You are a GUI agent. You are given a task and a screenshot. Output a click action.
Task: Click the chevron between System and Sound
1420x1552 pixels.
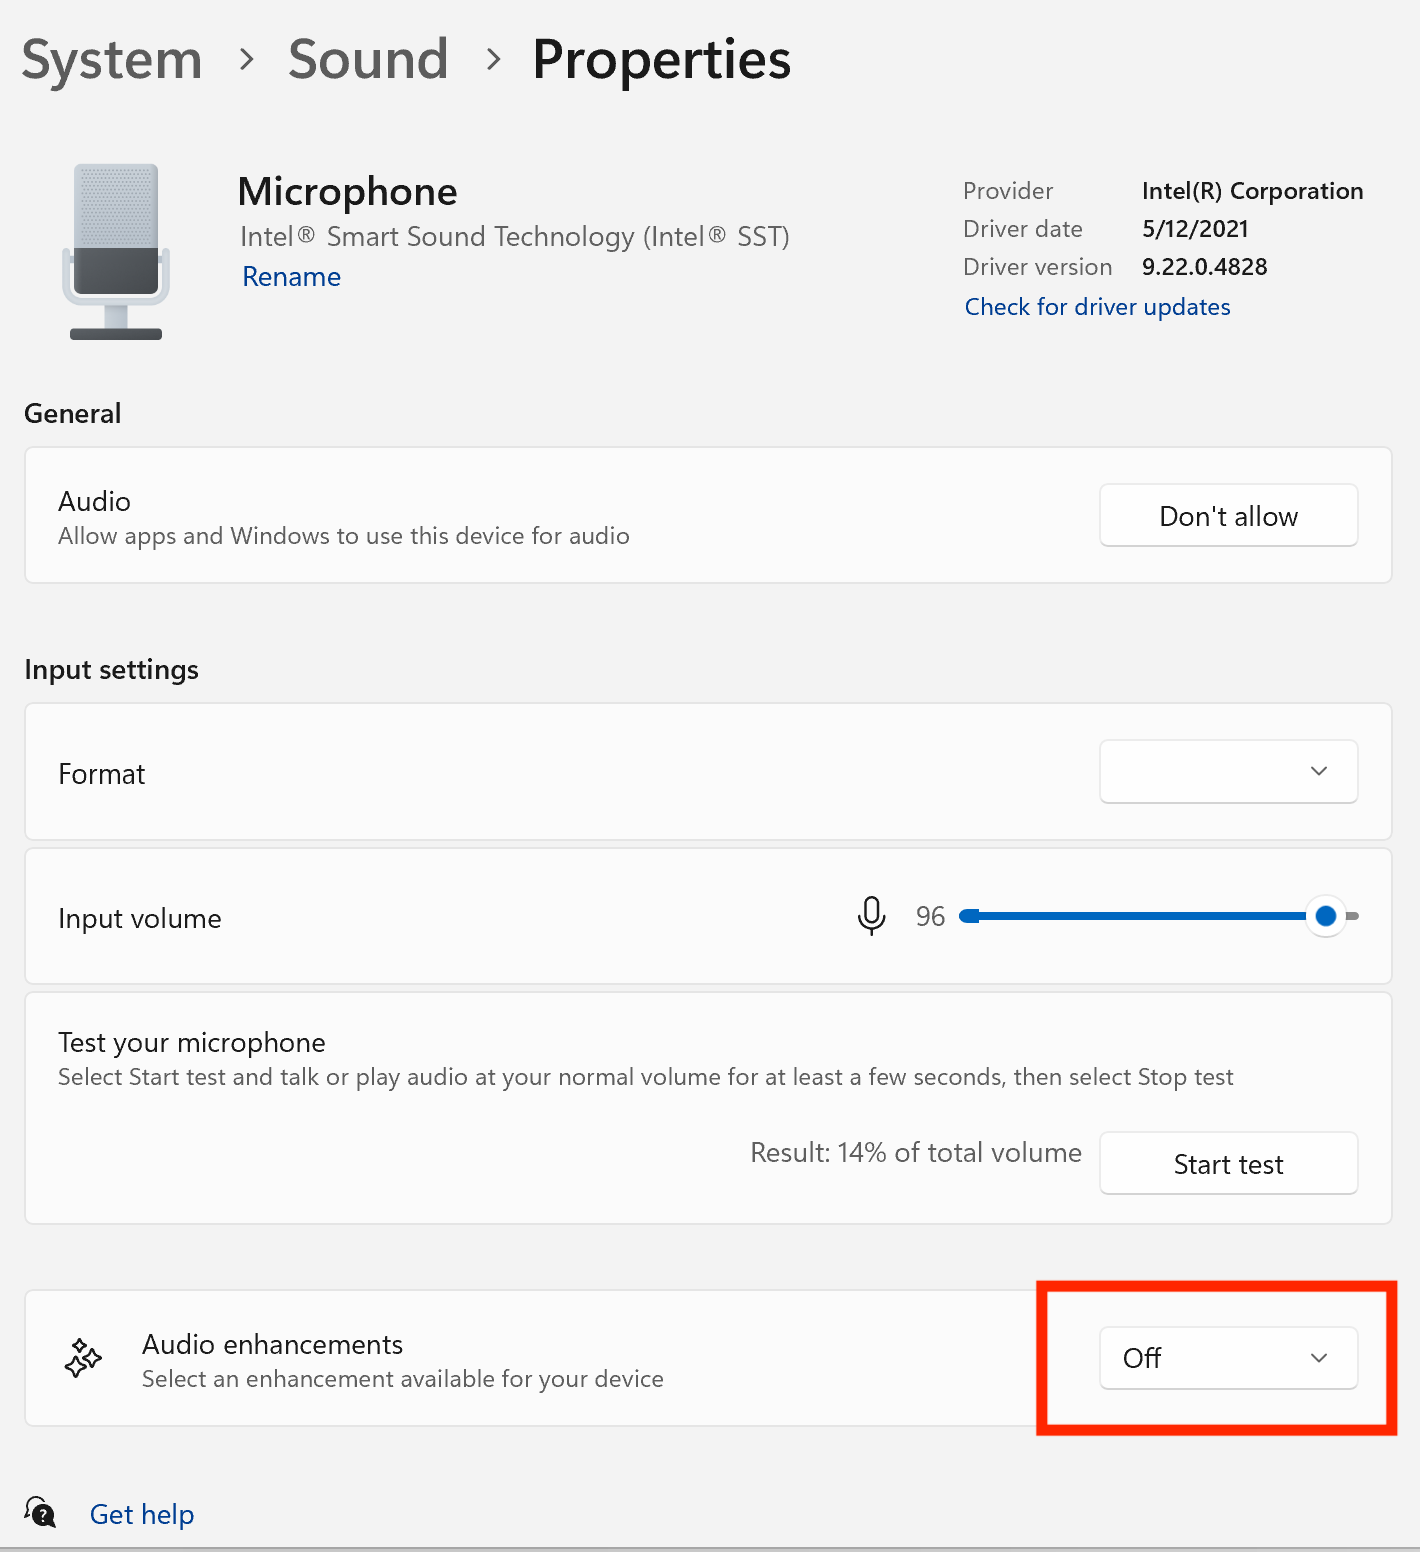(x=246, y=60)
